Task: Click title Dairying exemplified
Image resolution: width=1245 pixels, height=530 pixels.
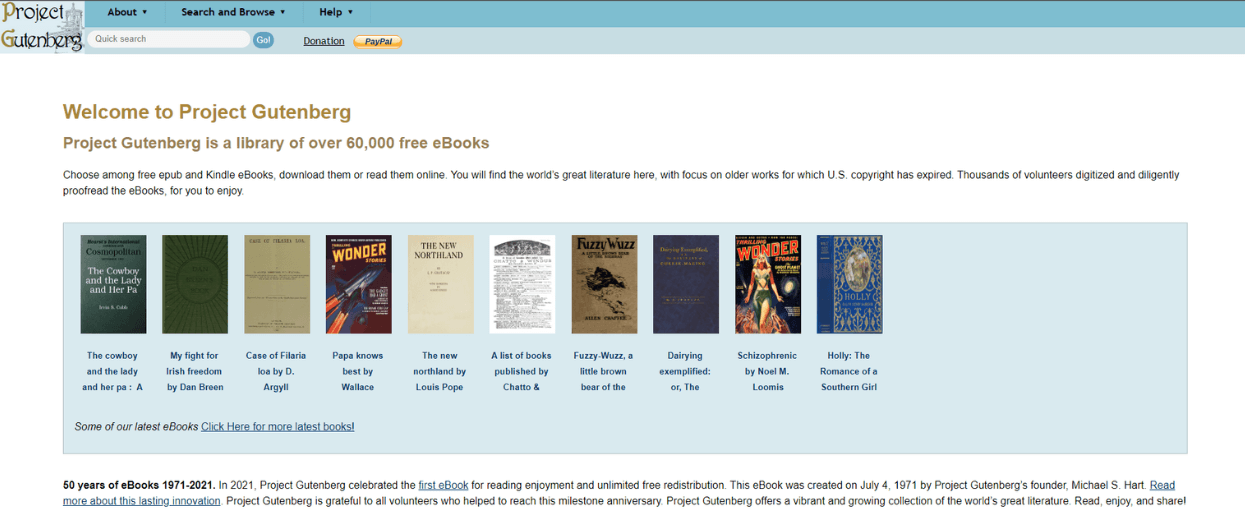Action: click(685, 371)
